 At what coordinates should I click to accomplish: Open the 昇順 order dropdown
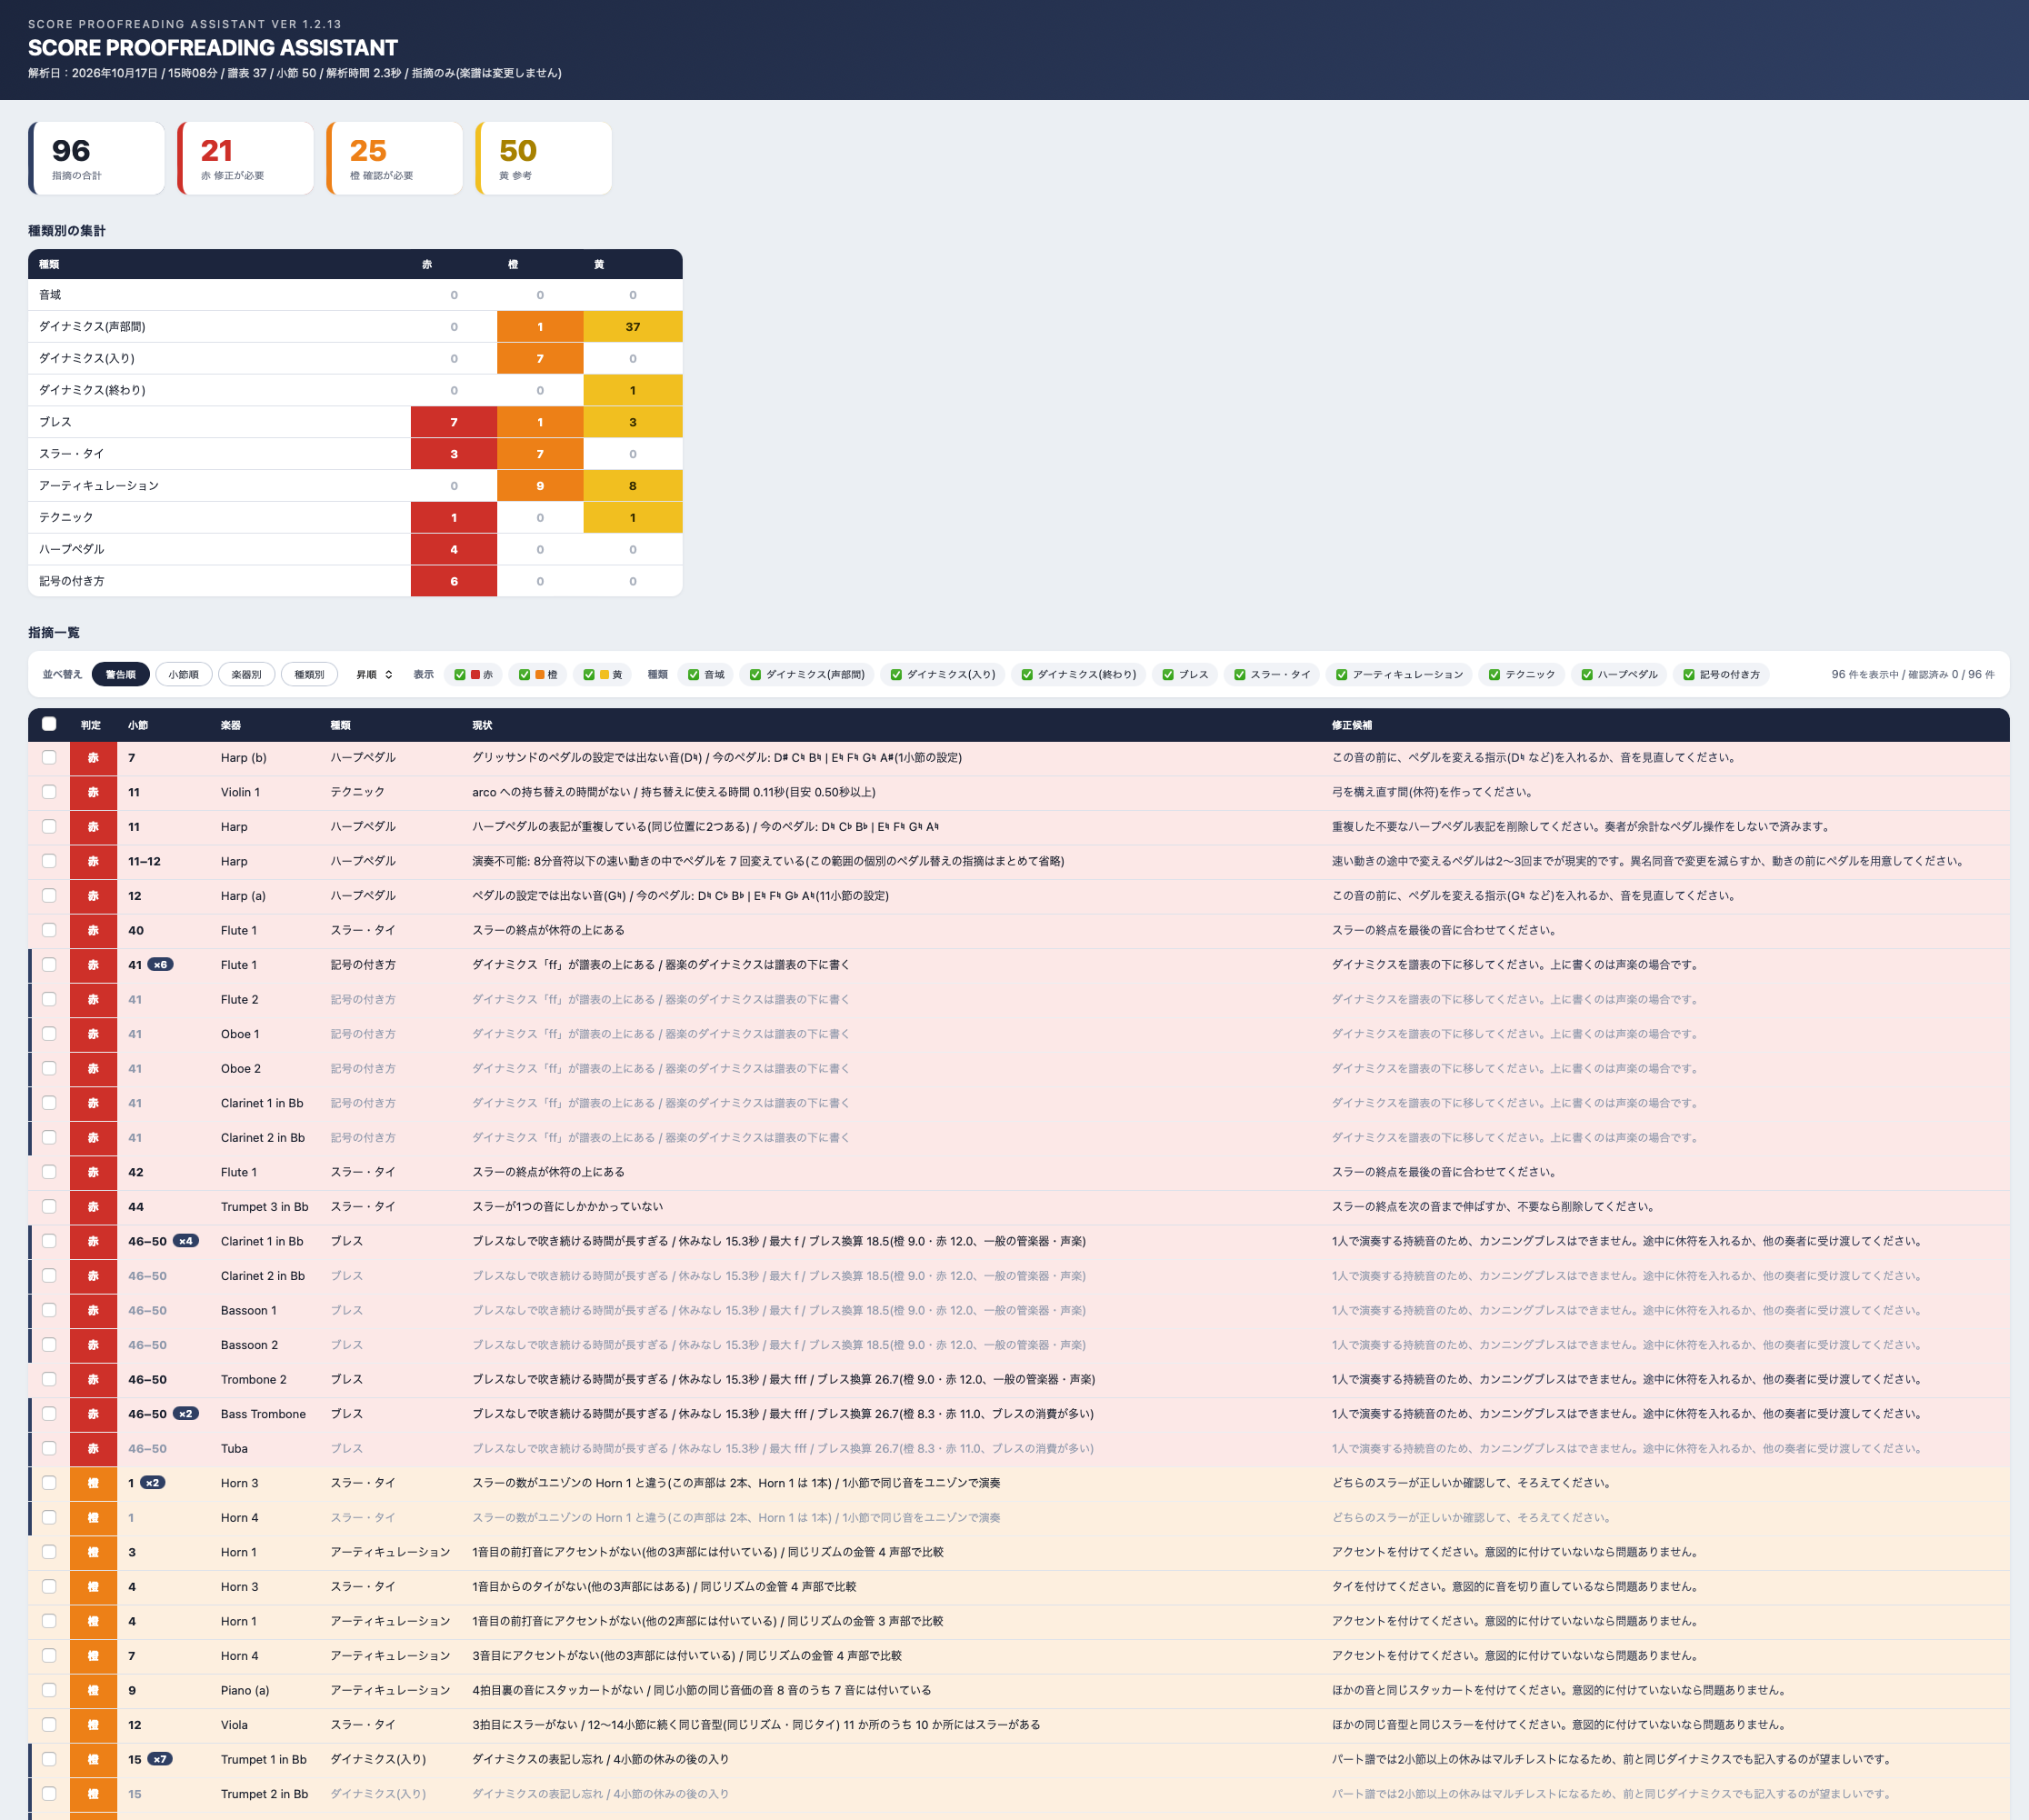pyautogui.click(x=375, y=674)
